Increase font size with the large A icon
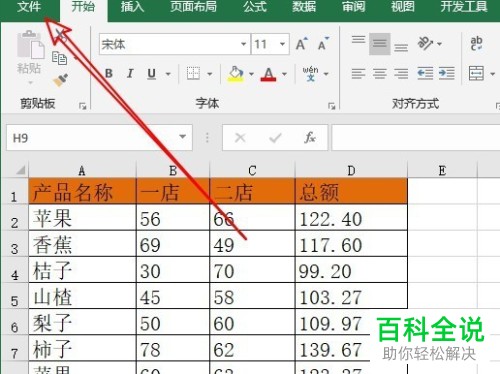Image resolution: width=500 pixels, height=374 pixels. tap(302, 44)
